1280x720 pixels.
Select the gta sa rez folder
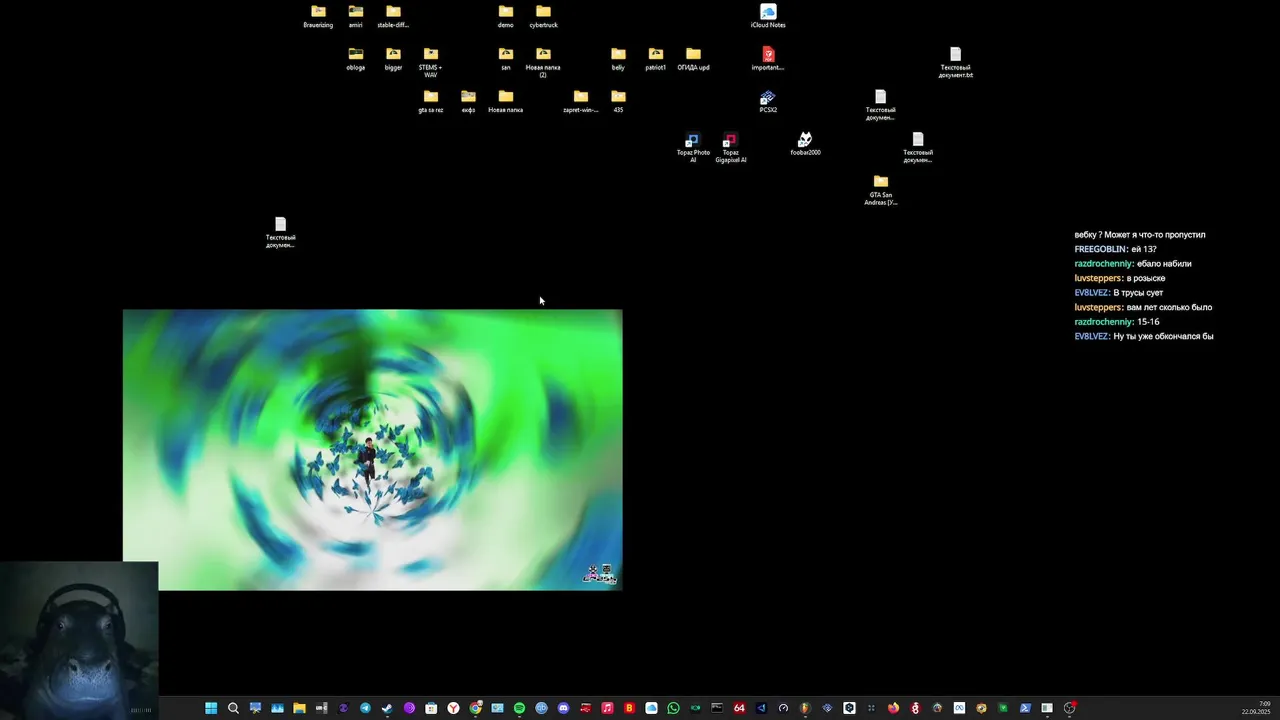coord(430,102)
